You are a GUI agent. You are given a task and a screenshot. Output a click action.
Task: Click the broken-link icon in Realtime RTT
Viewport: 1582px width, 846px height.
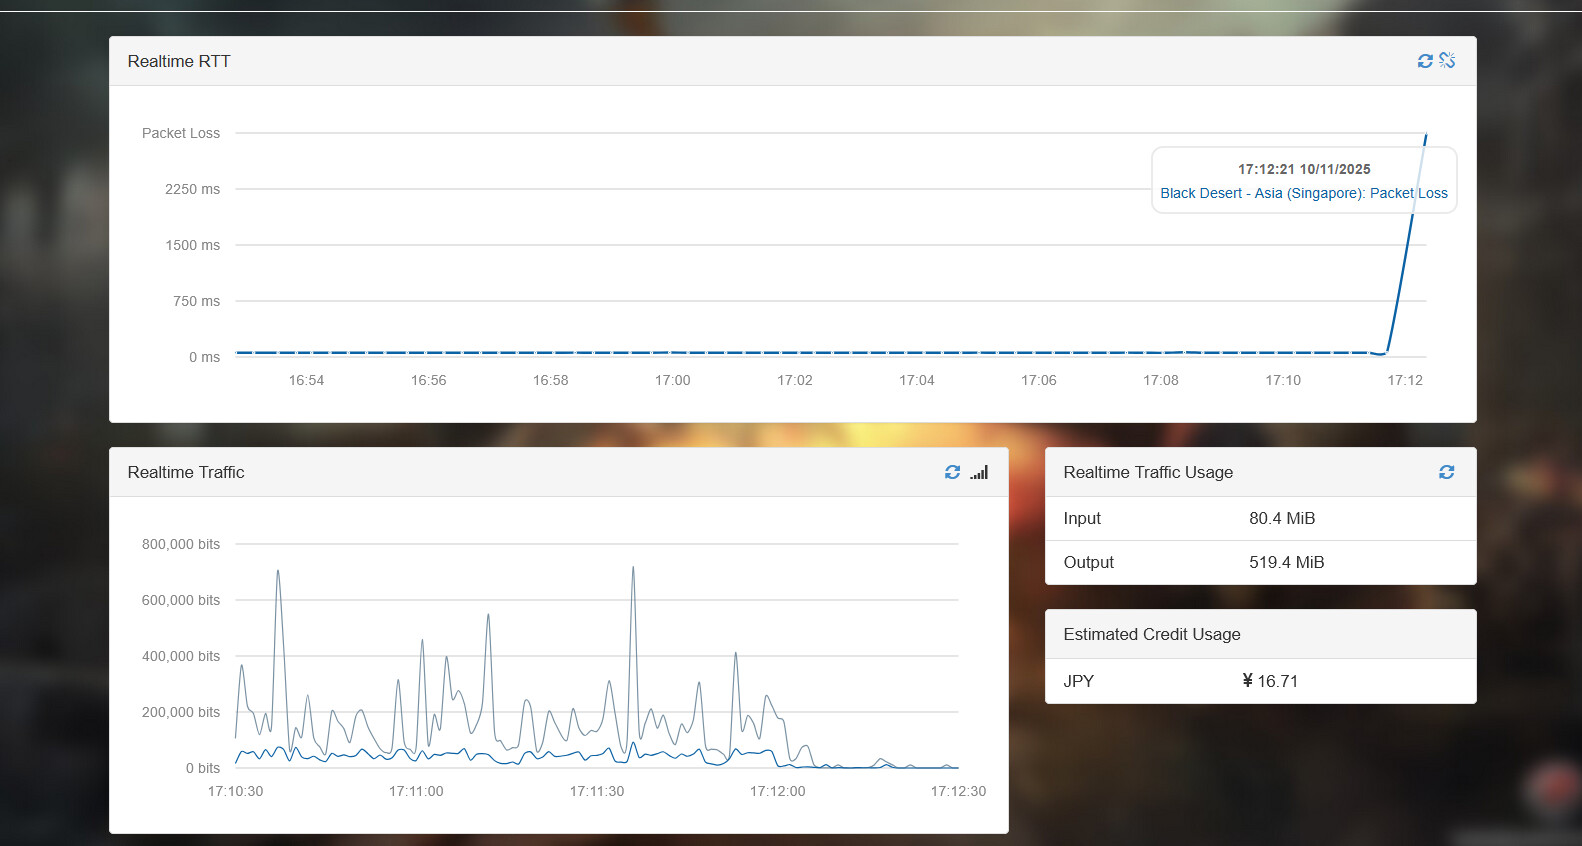[x=1447, y=61]
